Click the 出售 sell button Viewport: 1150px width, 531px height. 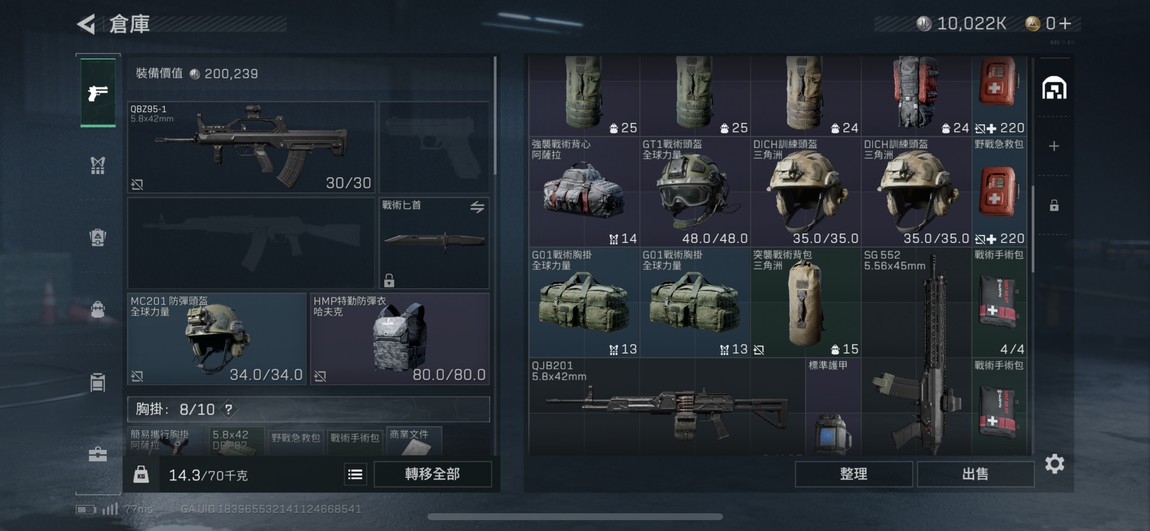click(975, 475)
